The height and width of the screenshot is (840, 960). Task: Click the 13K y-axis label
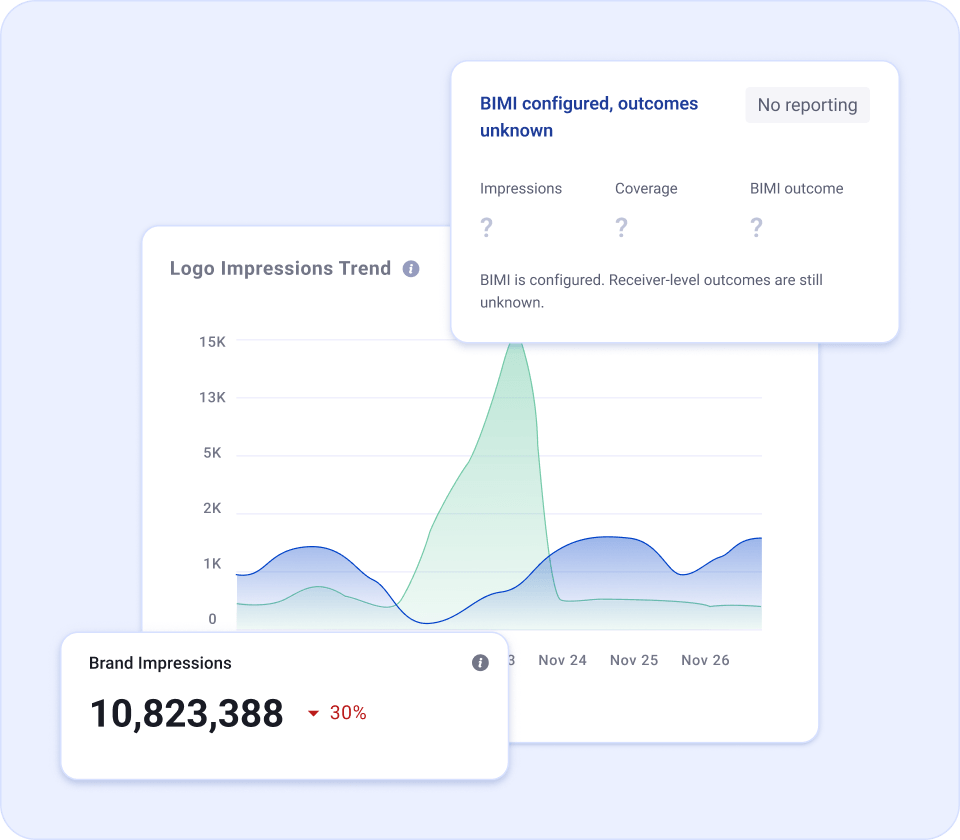pyautogui.click(x=212, y=397)
